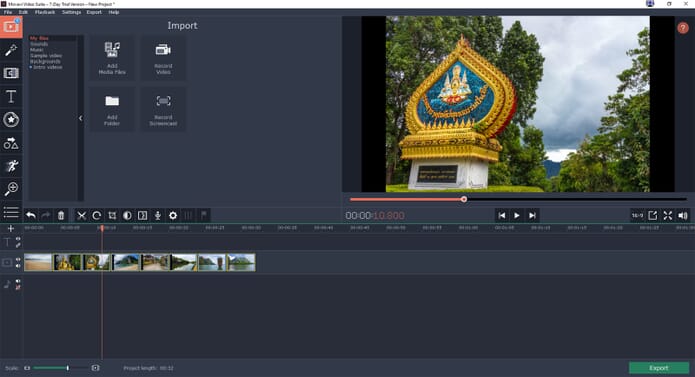
Task: Select Music in the import list
Action: coord(37,50)
